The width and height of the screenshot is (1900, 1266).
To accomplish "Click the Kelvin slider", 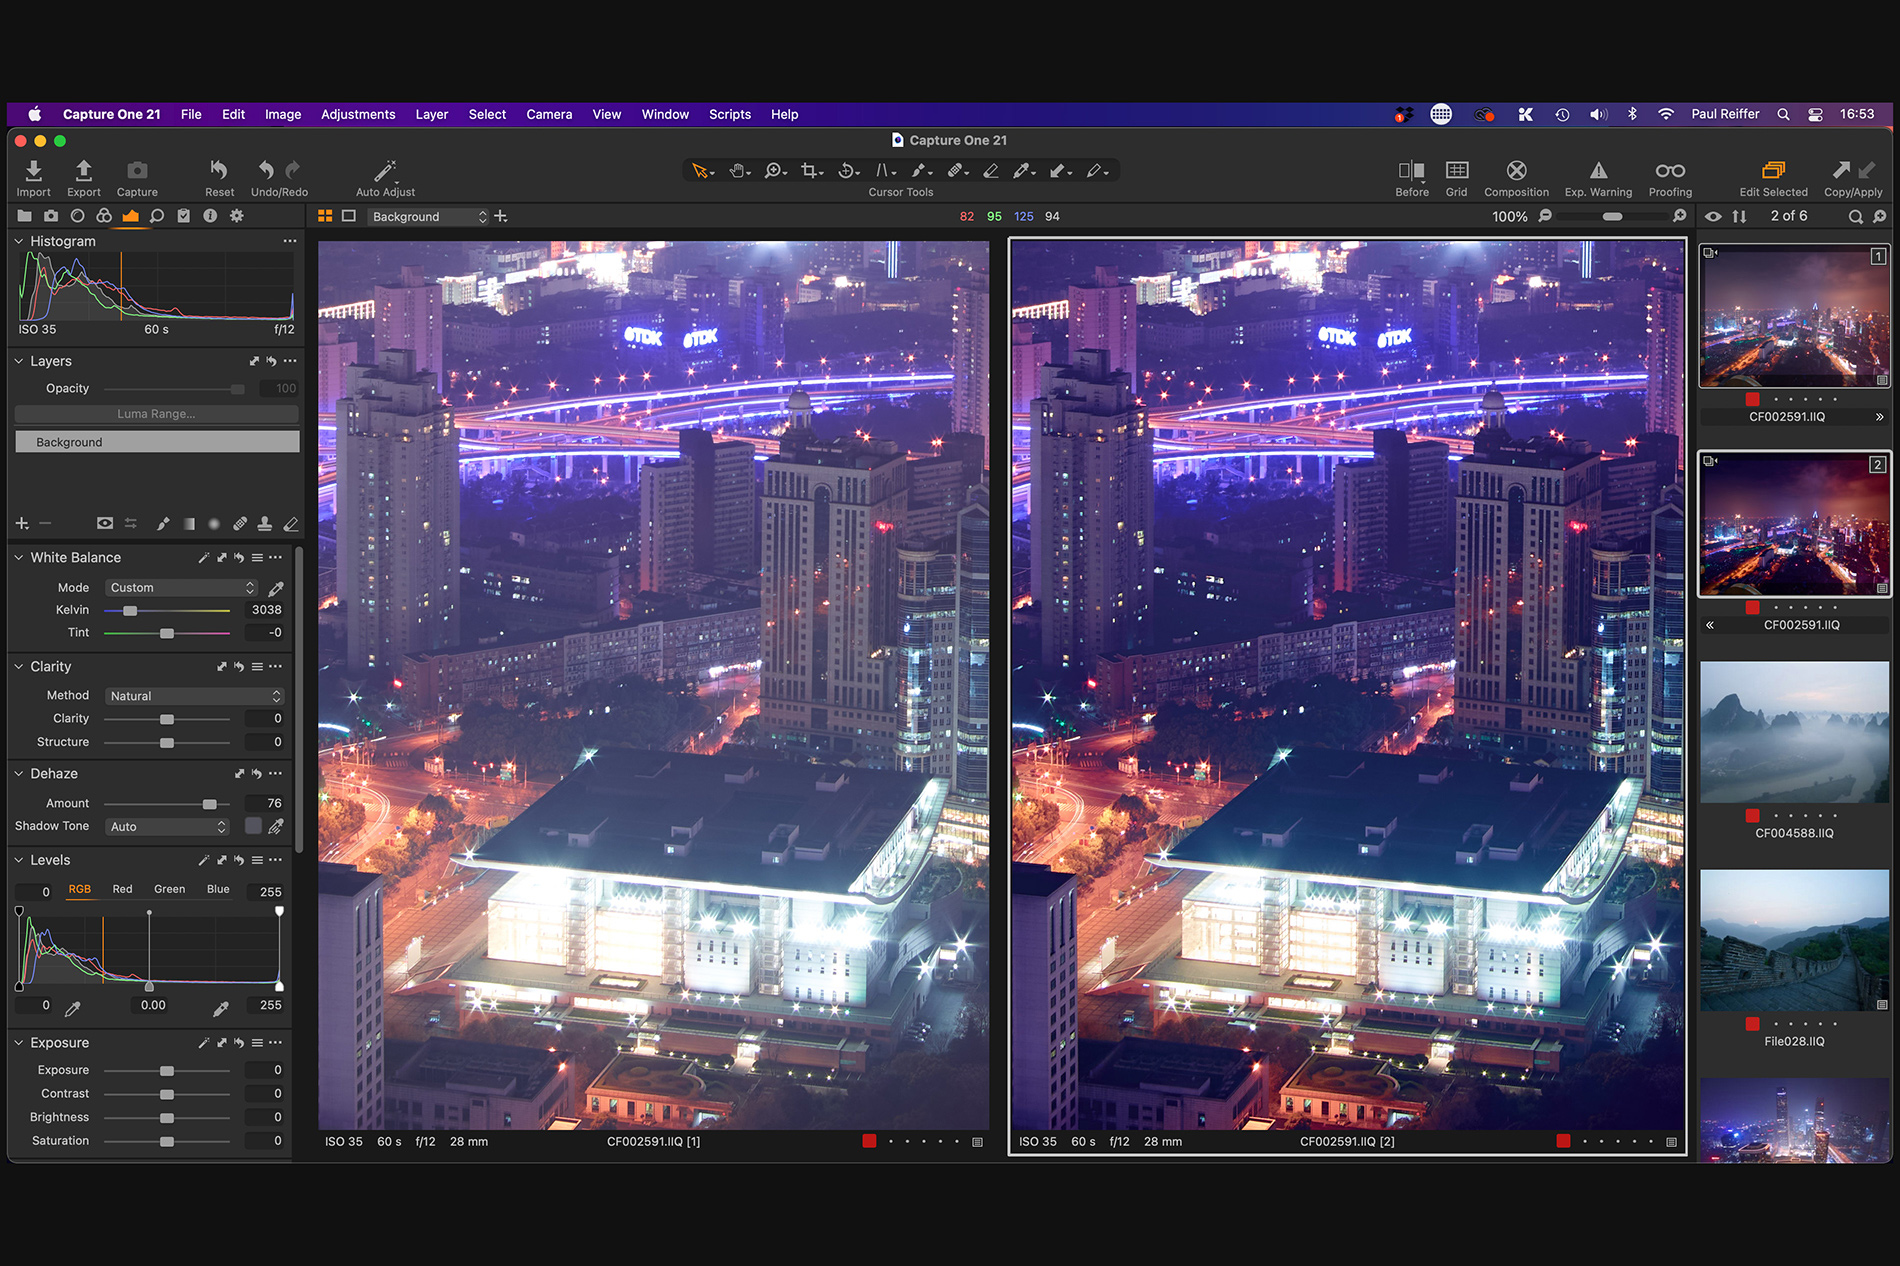I will [167, 610].
